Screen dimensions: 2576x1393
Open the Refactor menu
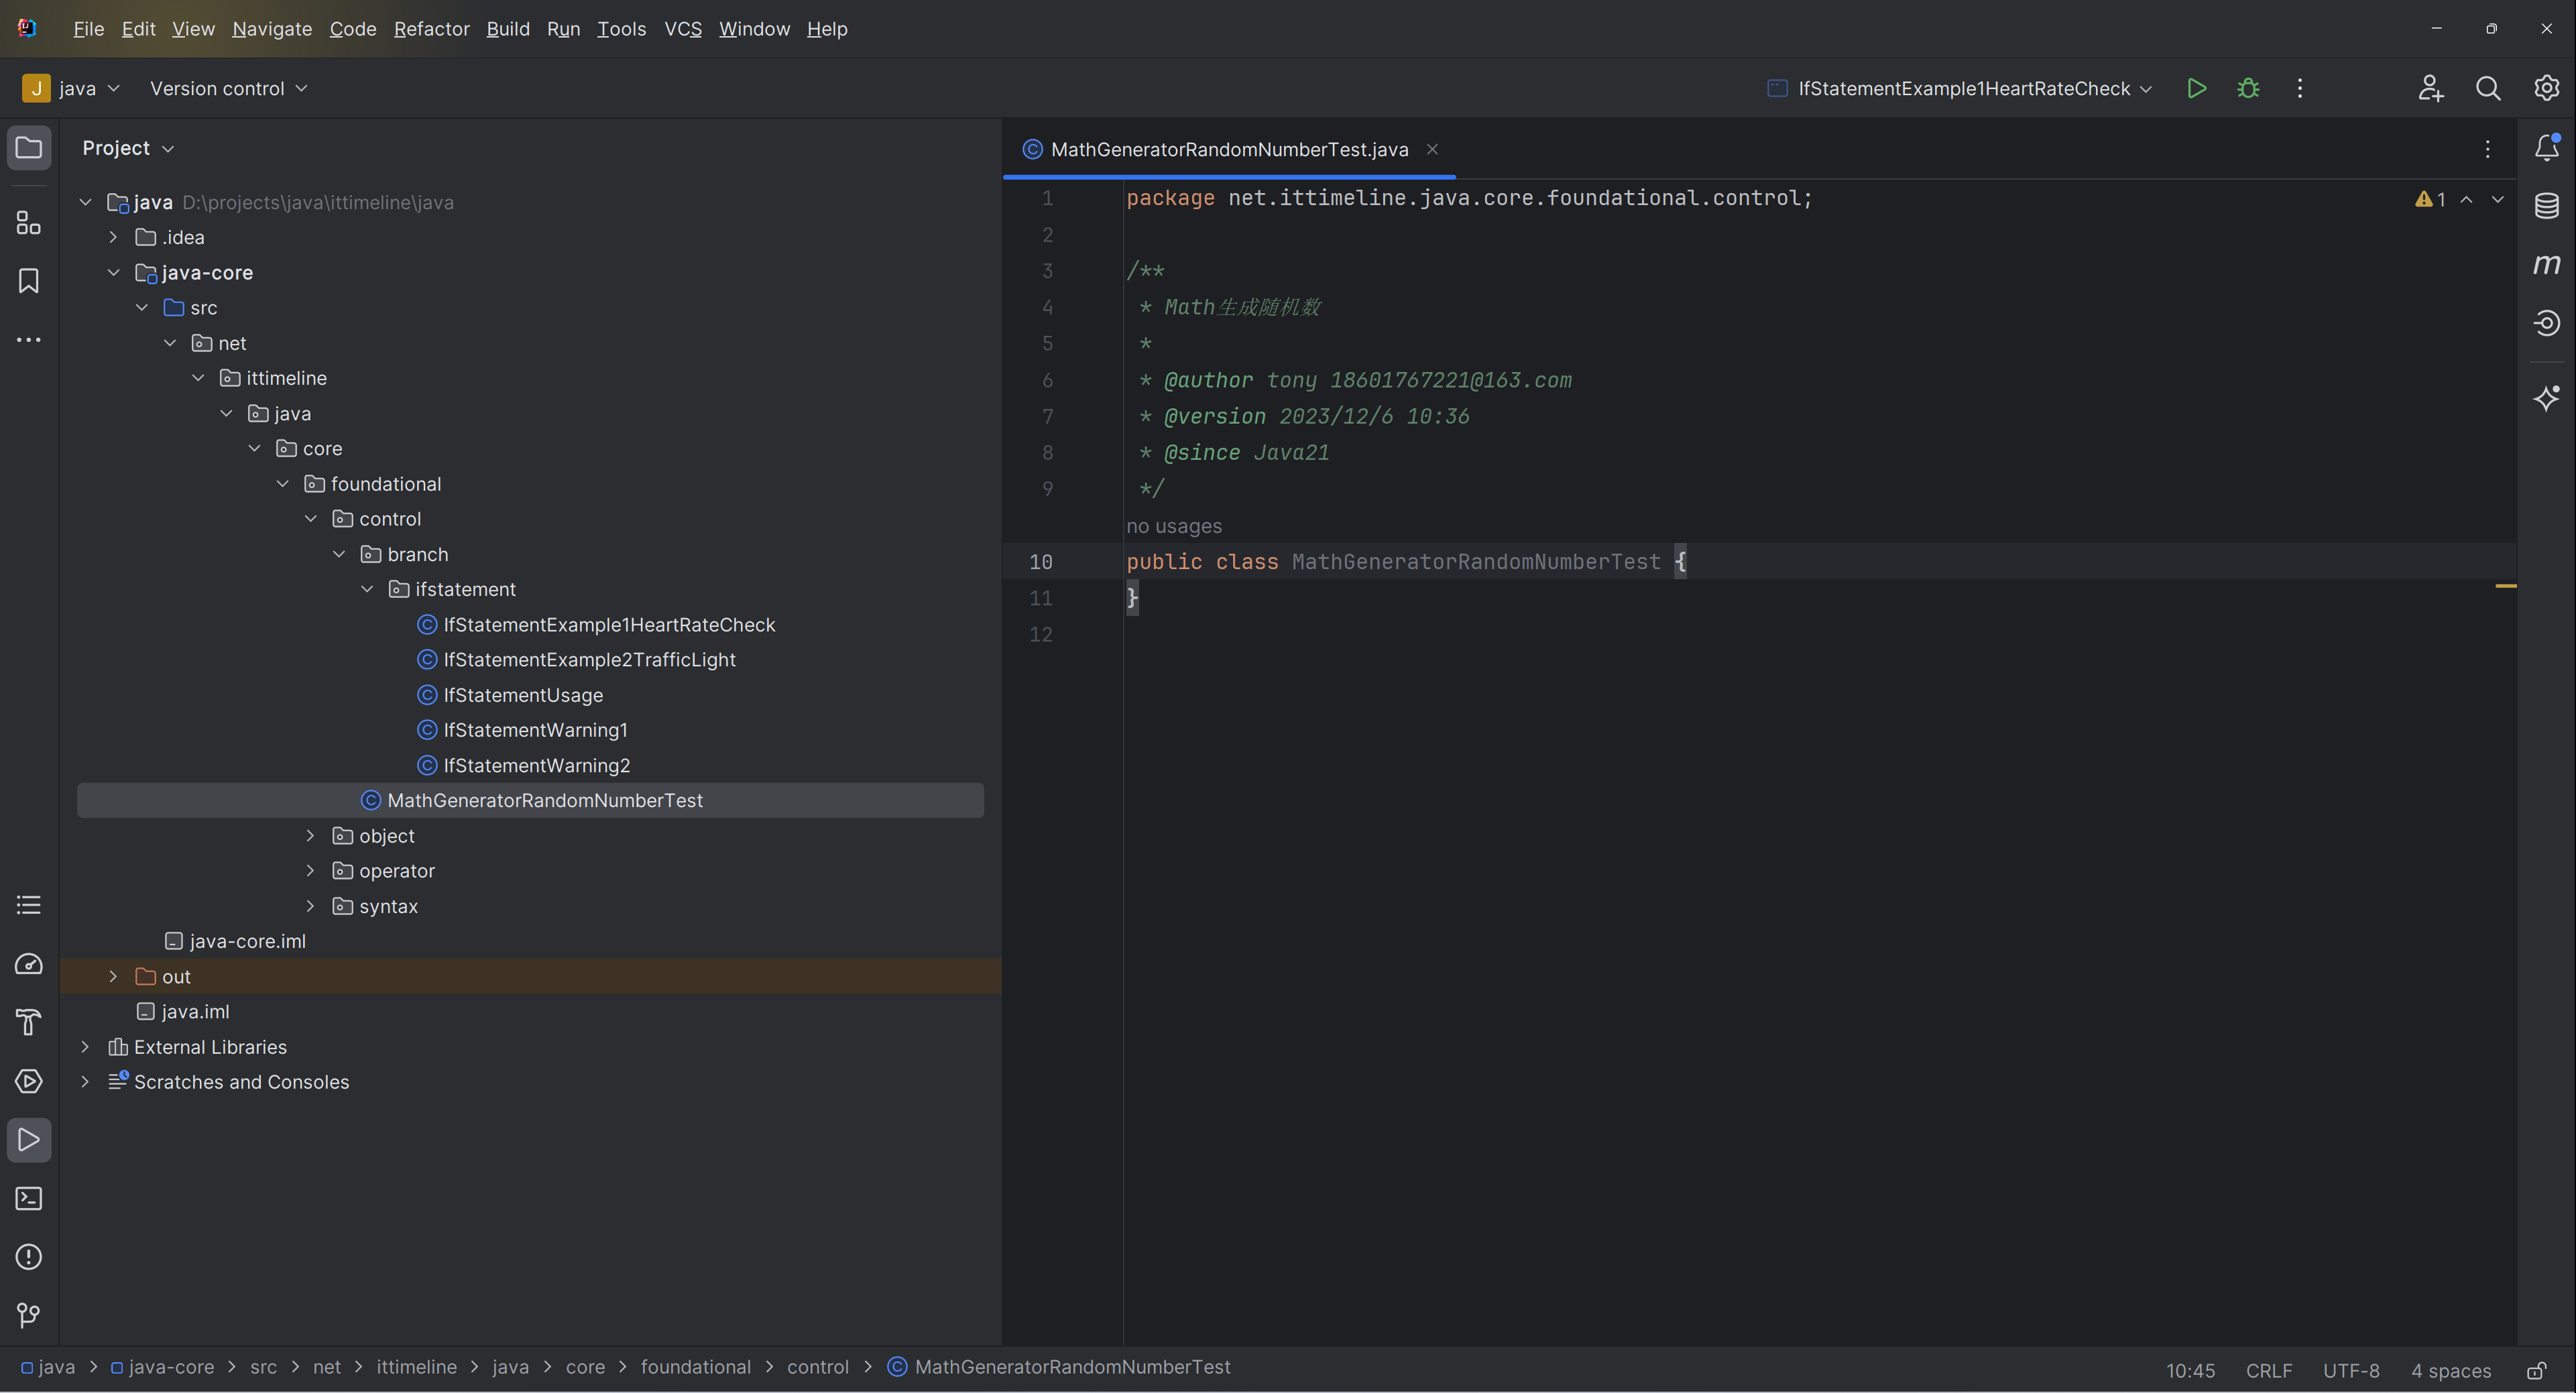(431, 29)
